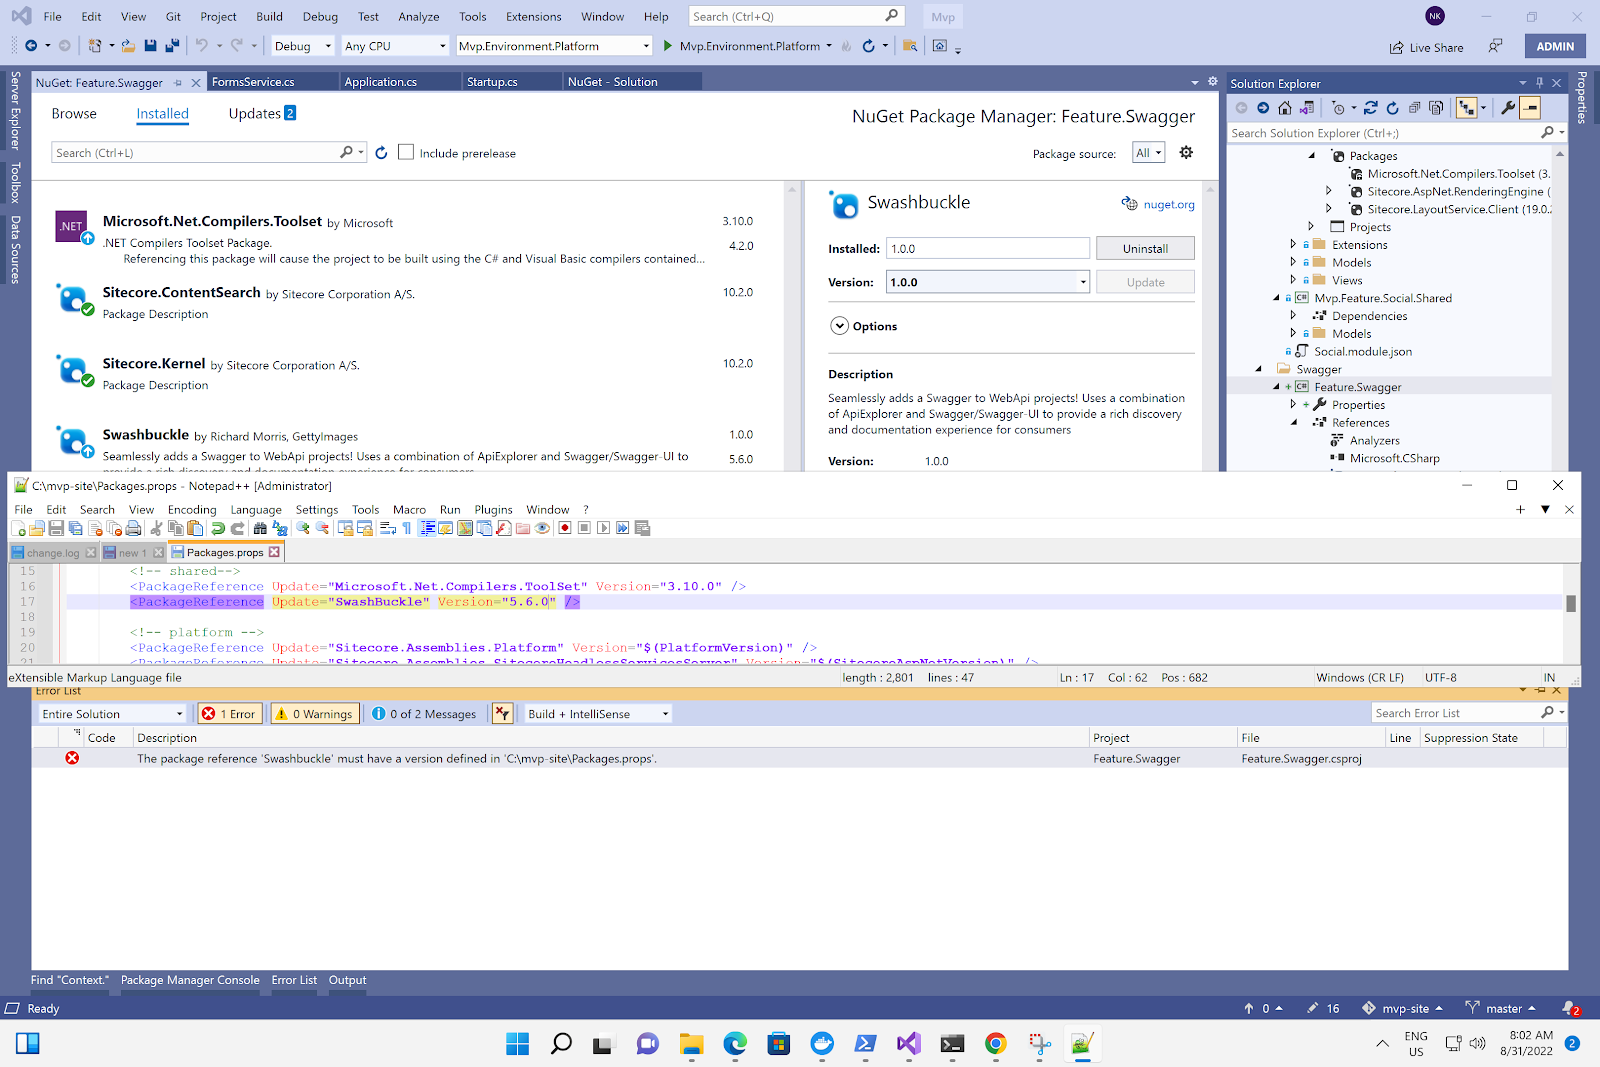
Task: Click Uninstall button for Swashbuckle
Action: [1145, 248]
